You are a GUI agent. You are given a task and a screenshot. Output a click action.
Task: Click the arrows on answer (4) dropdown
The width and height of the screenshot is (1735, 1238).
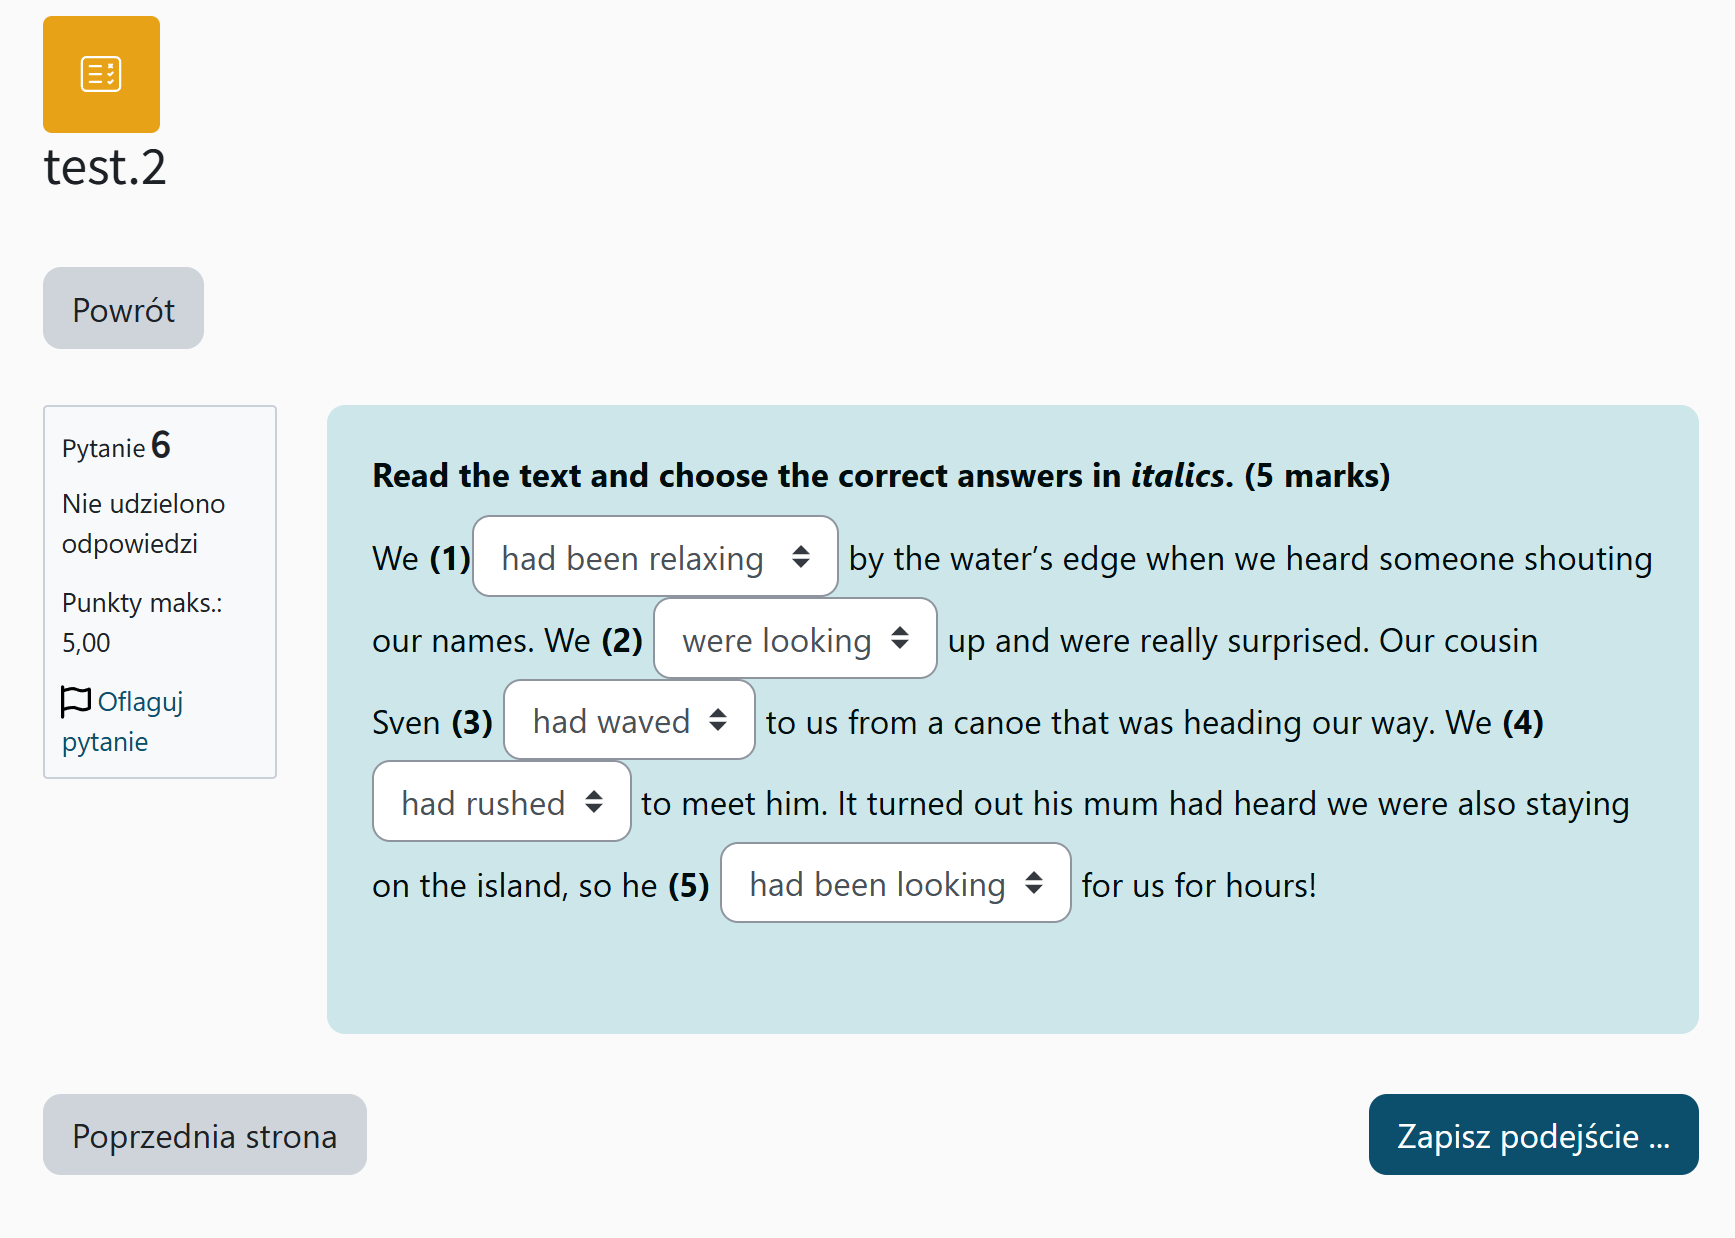[594, 802]
